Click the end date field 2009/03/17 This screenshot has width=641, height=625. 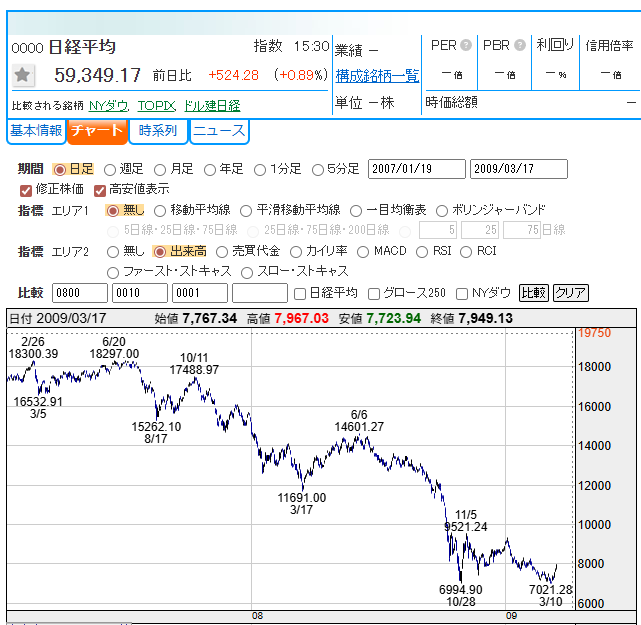[519, 169]
